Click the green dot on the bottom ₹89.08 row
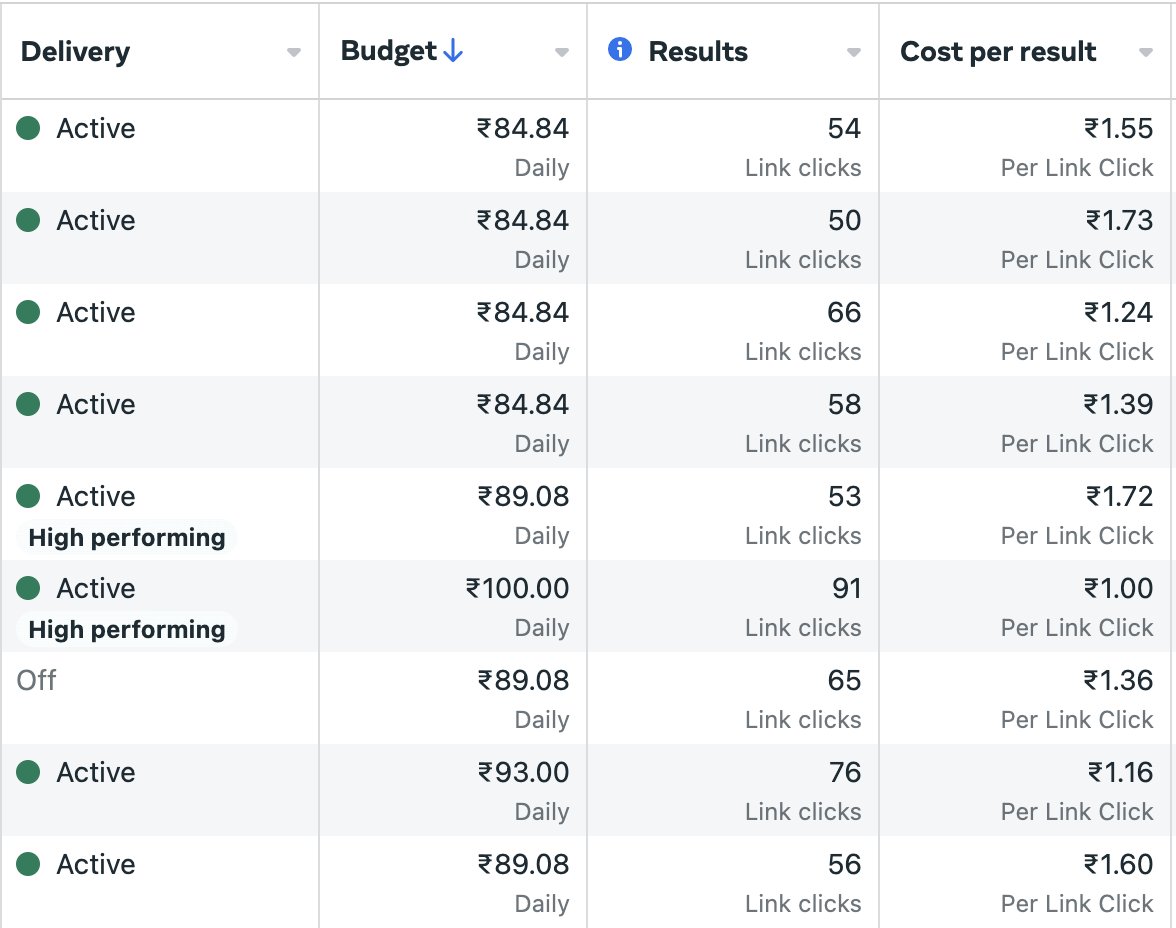Image resolution: width=1176 pixels, height=928 pixels. [x=27, y=864]
